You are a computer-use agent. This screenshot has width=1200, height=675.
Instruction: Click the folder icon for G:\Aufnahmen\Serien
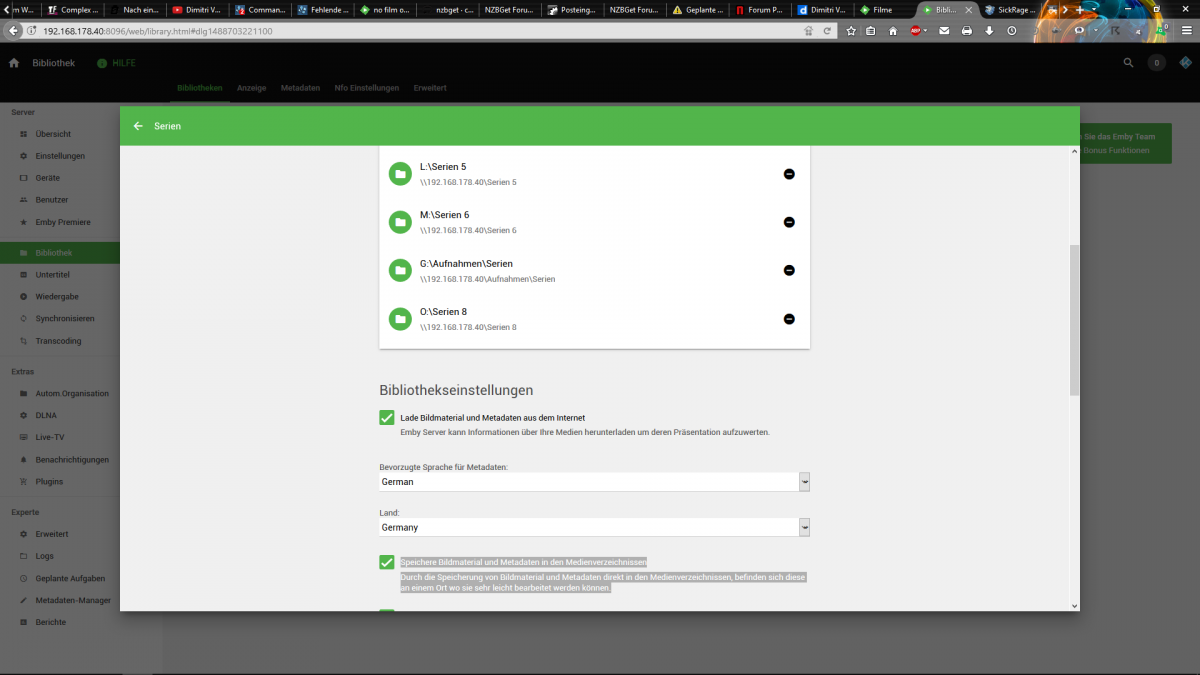coord(400,270)
